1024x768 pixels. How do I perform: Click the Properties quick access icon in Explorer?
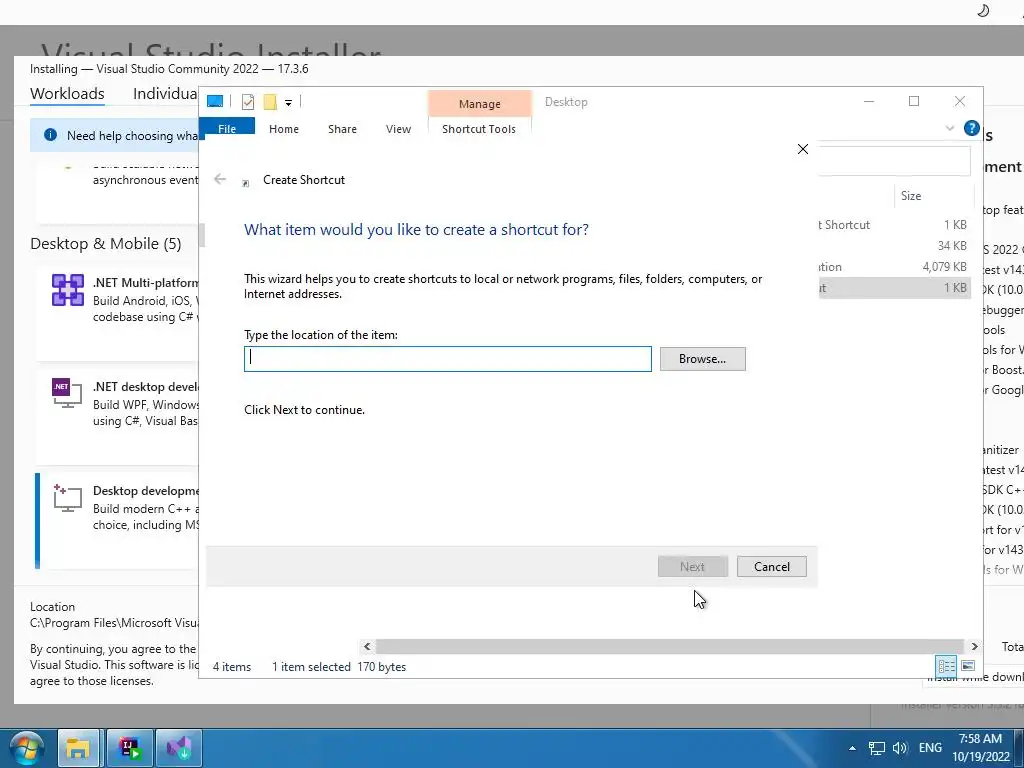(x=248, y=102)
